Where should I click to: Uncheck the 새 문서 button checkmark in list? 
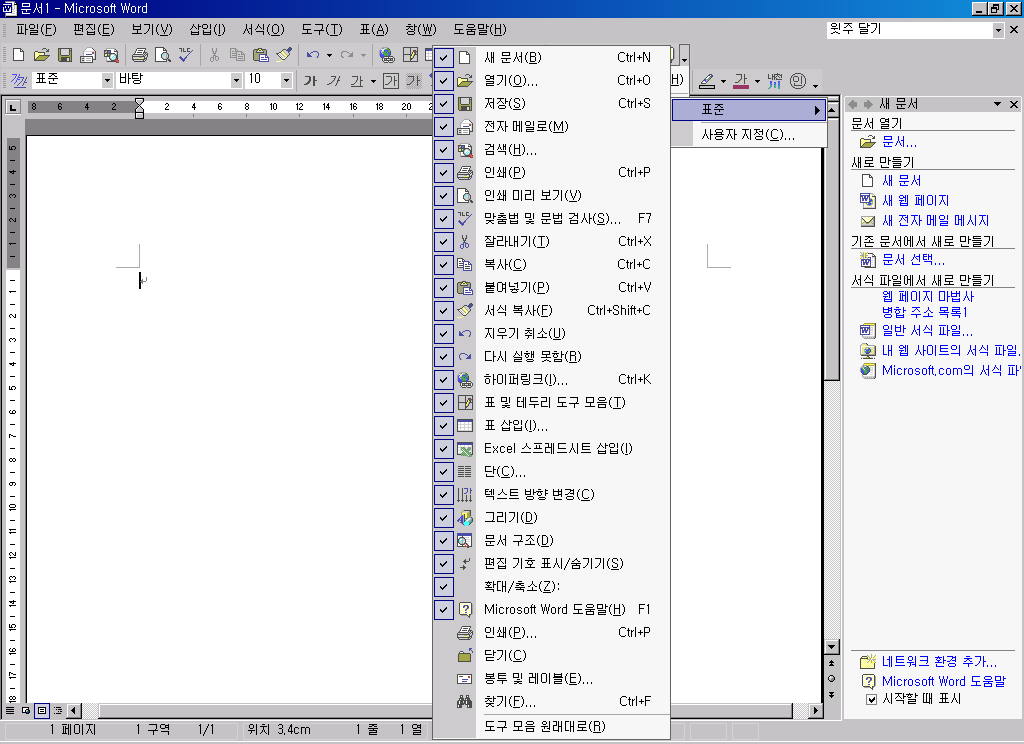pos(444,57)
